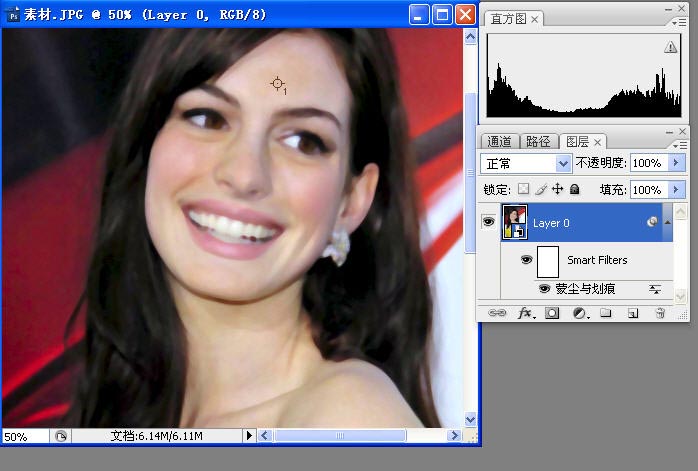Toggle Smart Filters visibility eye
Screen dimensions: 698x471
527,259
